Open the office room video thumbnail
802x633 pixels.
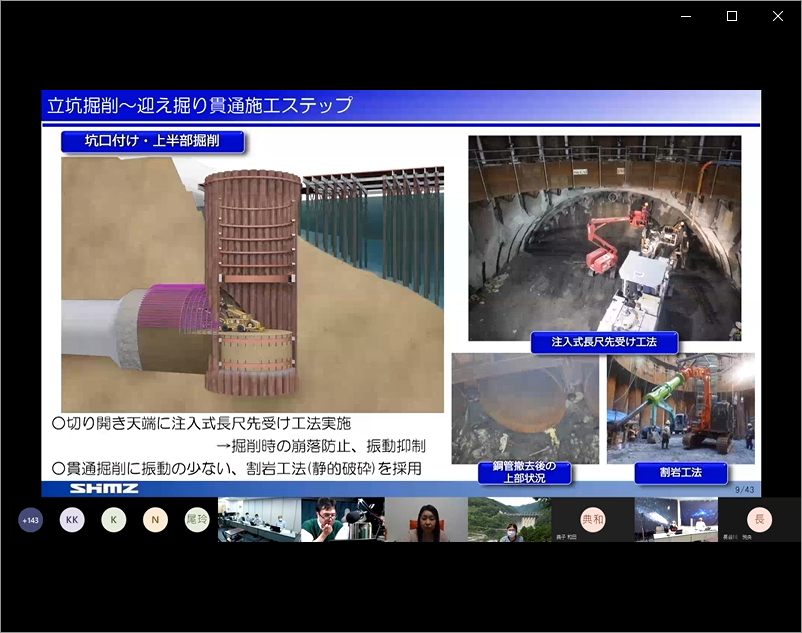click(x=259, y=520)
